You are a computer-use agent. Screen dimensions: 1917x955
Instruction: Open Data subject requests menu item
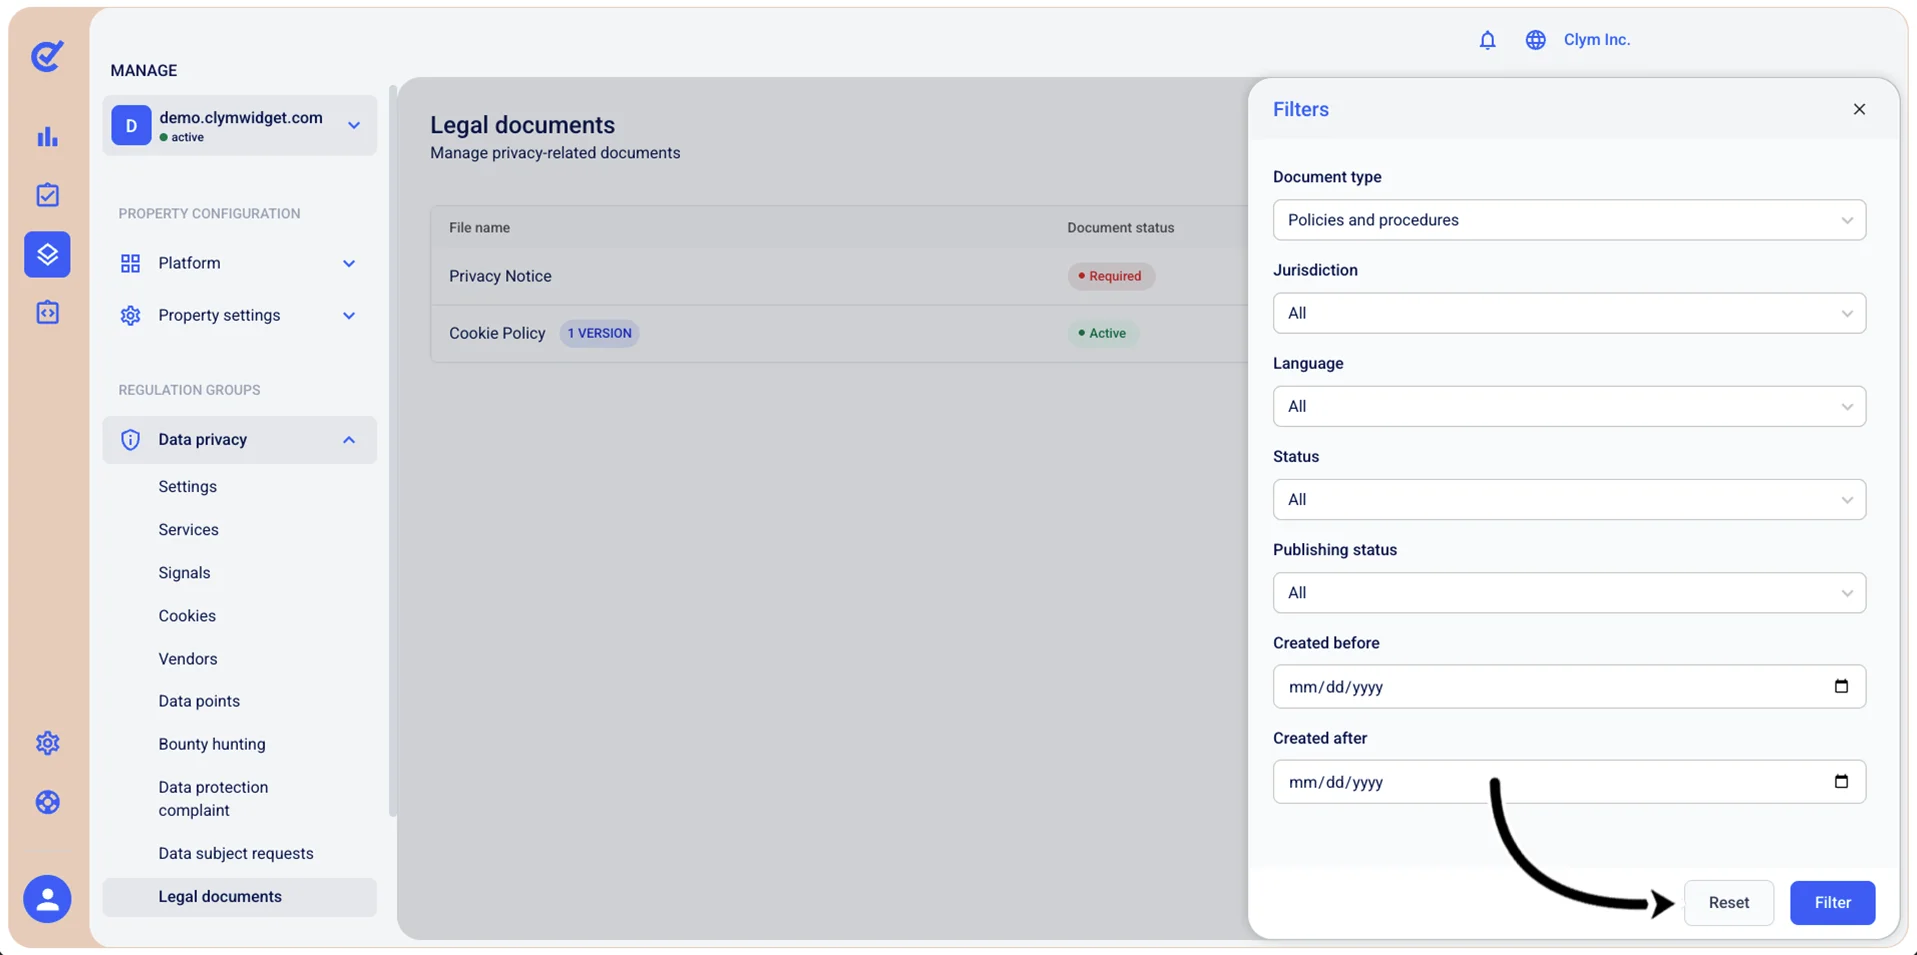(236, 853)
